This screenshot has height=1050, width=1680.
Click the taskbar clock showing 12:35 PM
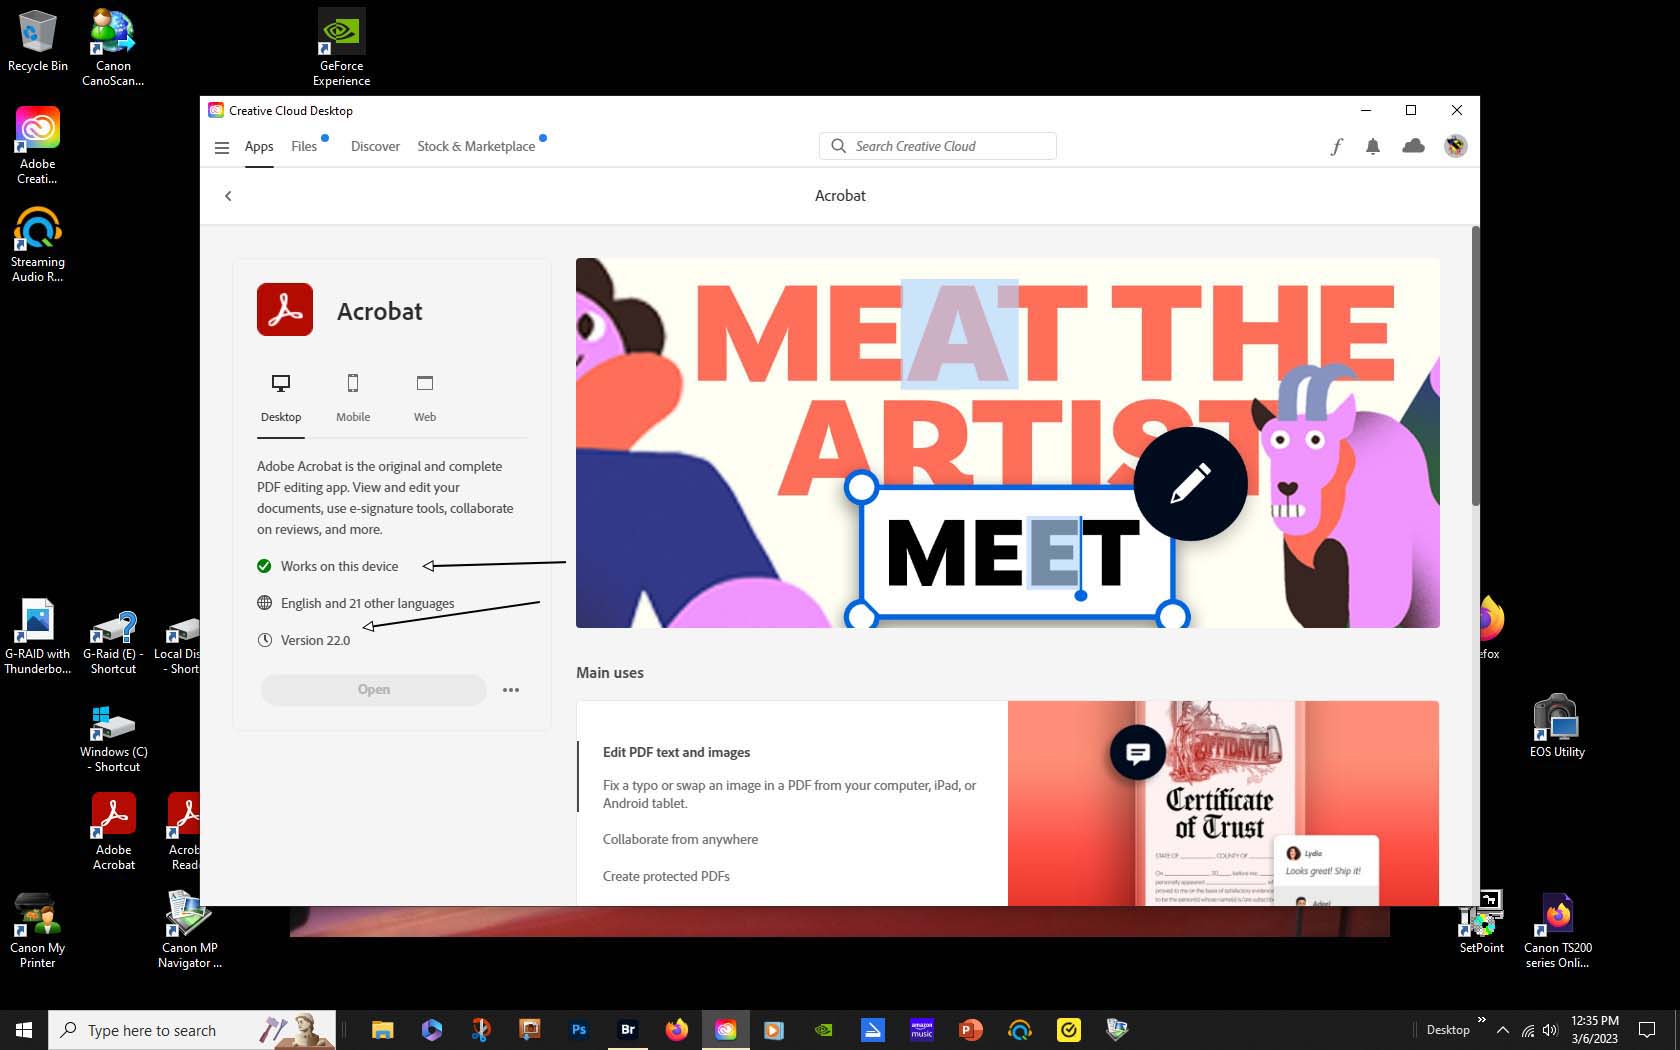(x=1594, y=1029)
